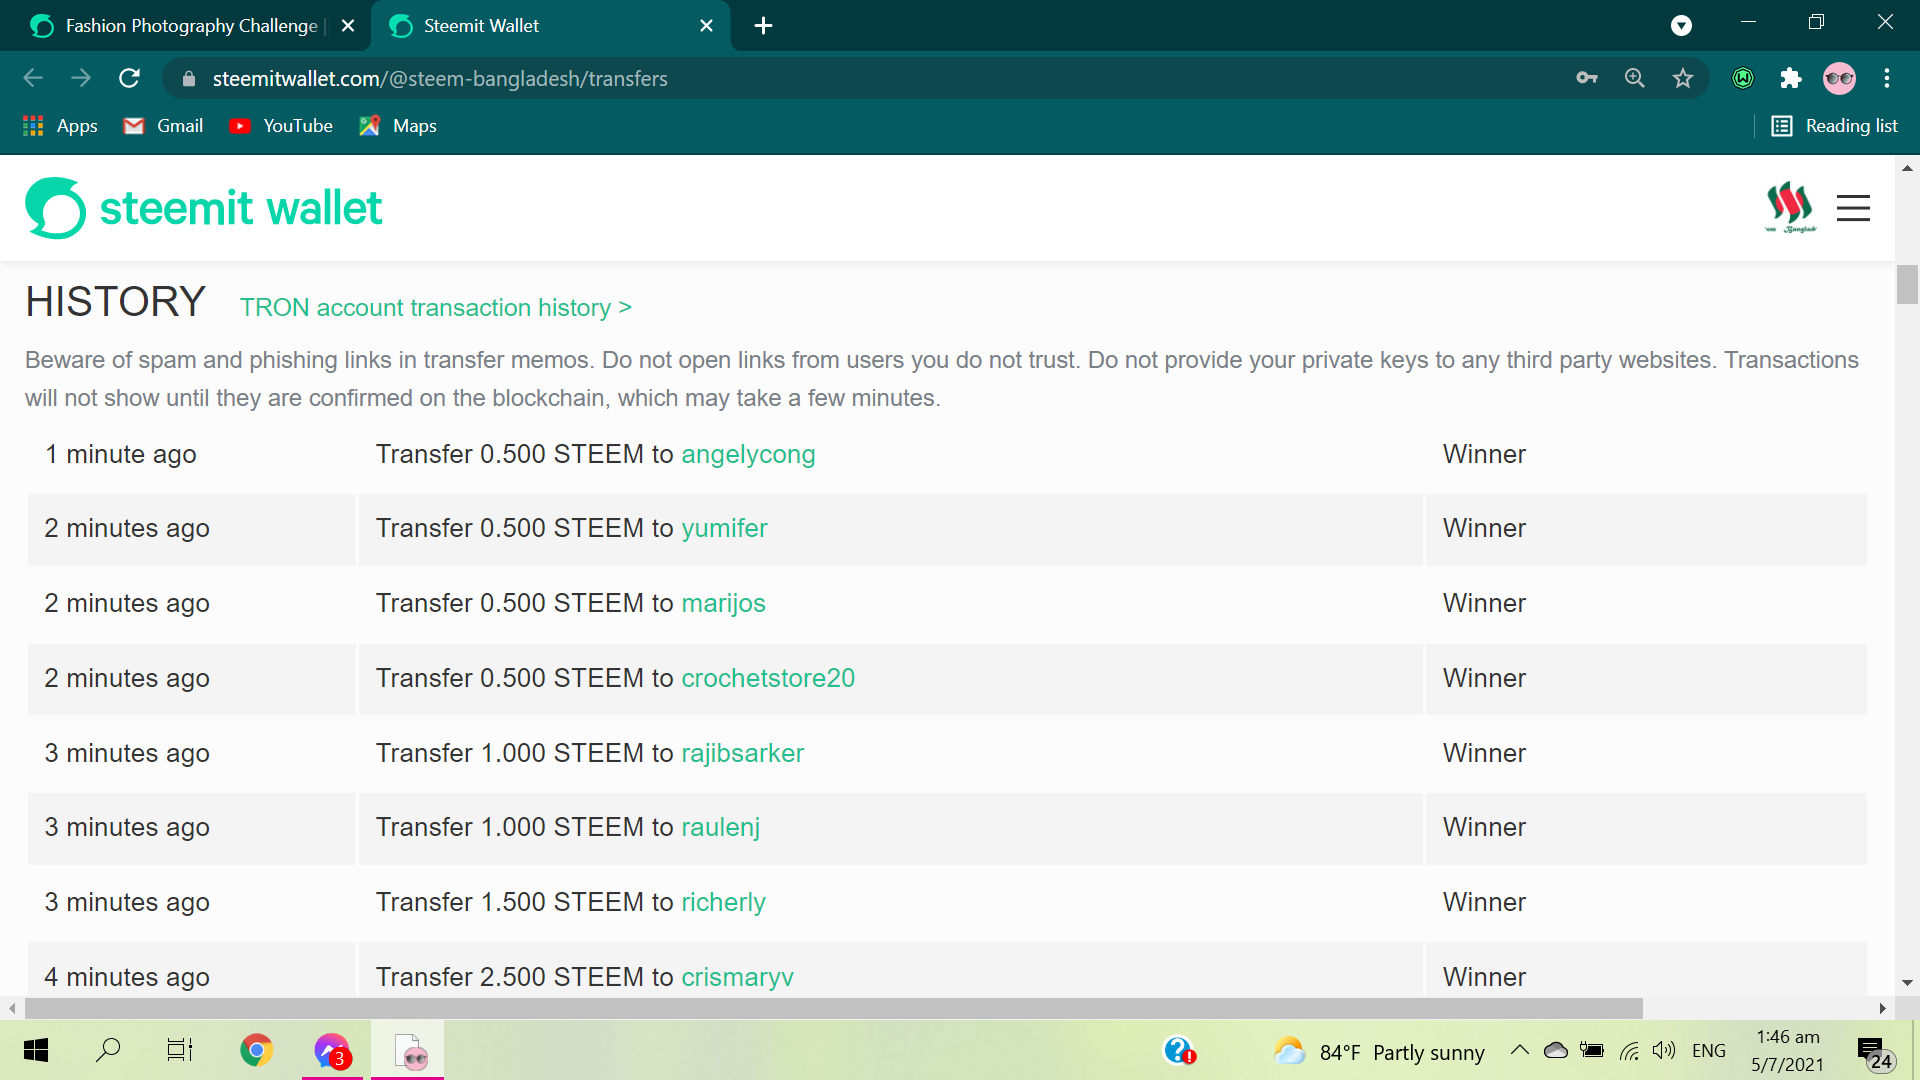Screen dimensions: 1920x1080
Task: Close the Steemit Wallet tab
Action: pyautogui.click(x=707, y=26)
